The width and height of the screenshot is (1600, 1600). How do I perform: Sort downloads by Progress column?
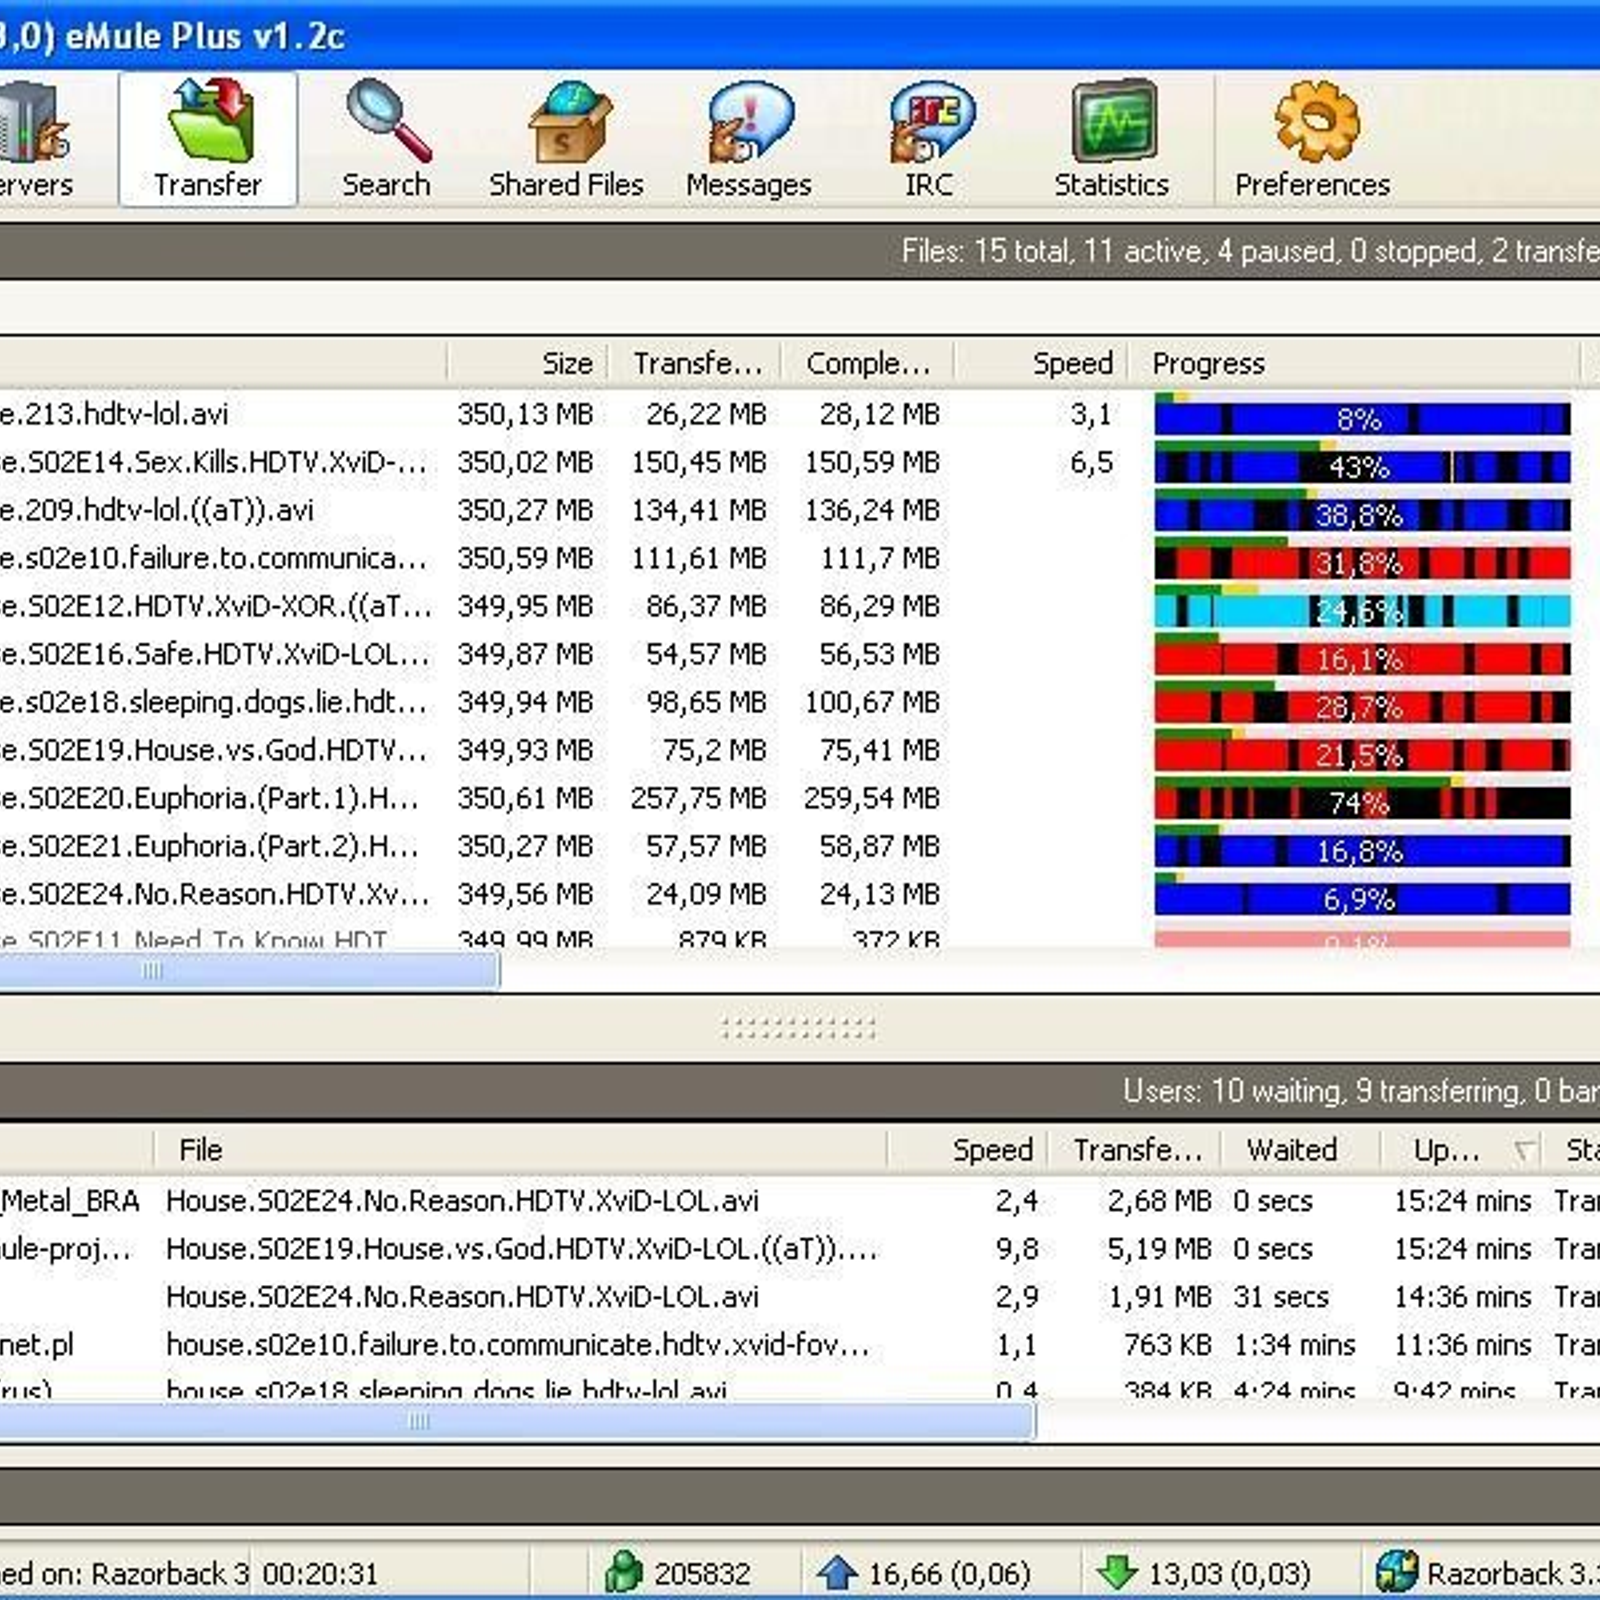1355,363
